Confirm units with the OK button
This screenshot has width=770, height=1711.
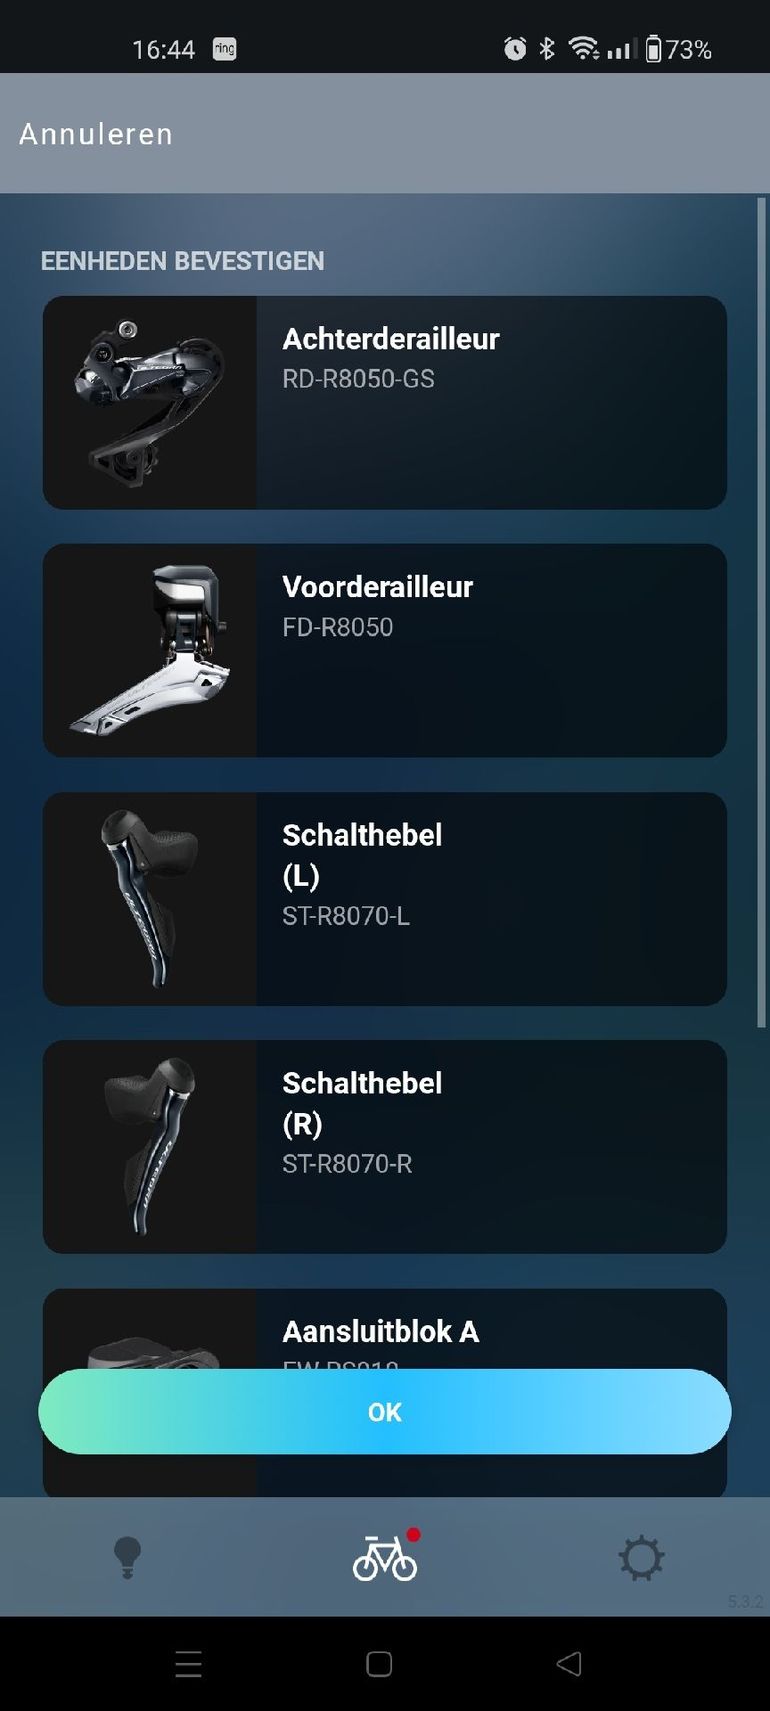coord(385,1411)
